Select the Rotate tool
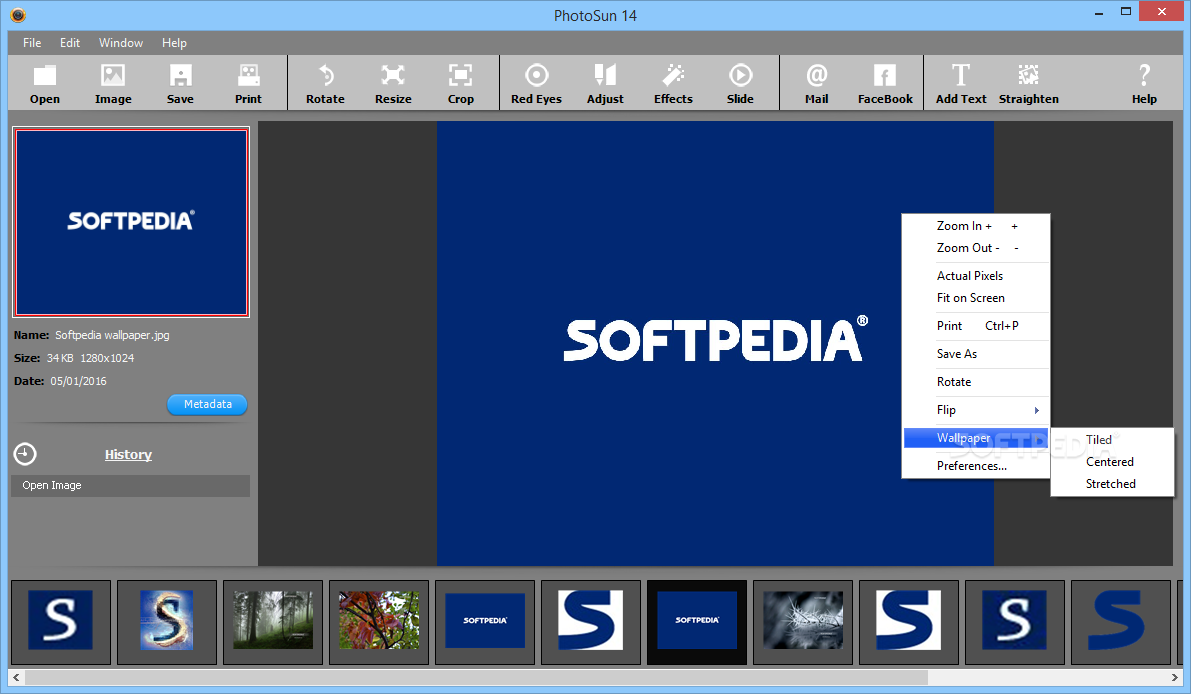The height and width of the screenshot is (694, 1191). 325,83
